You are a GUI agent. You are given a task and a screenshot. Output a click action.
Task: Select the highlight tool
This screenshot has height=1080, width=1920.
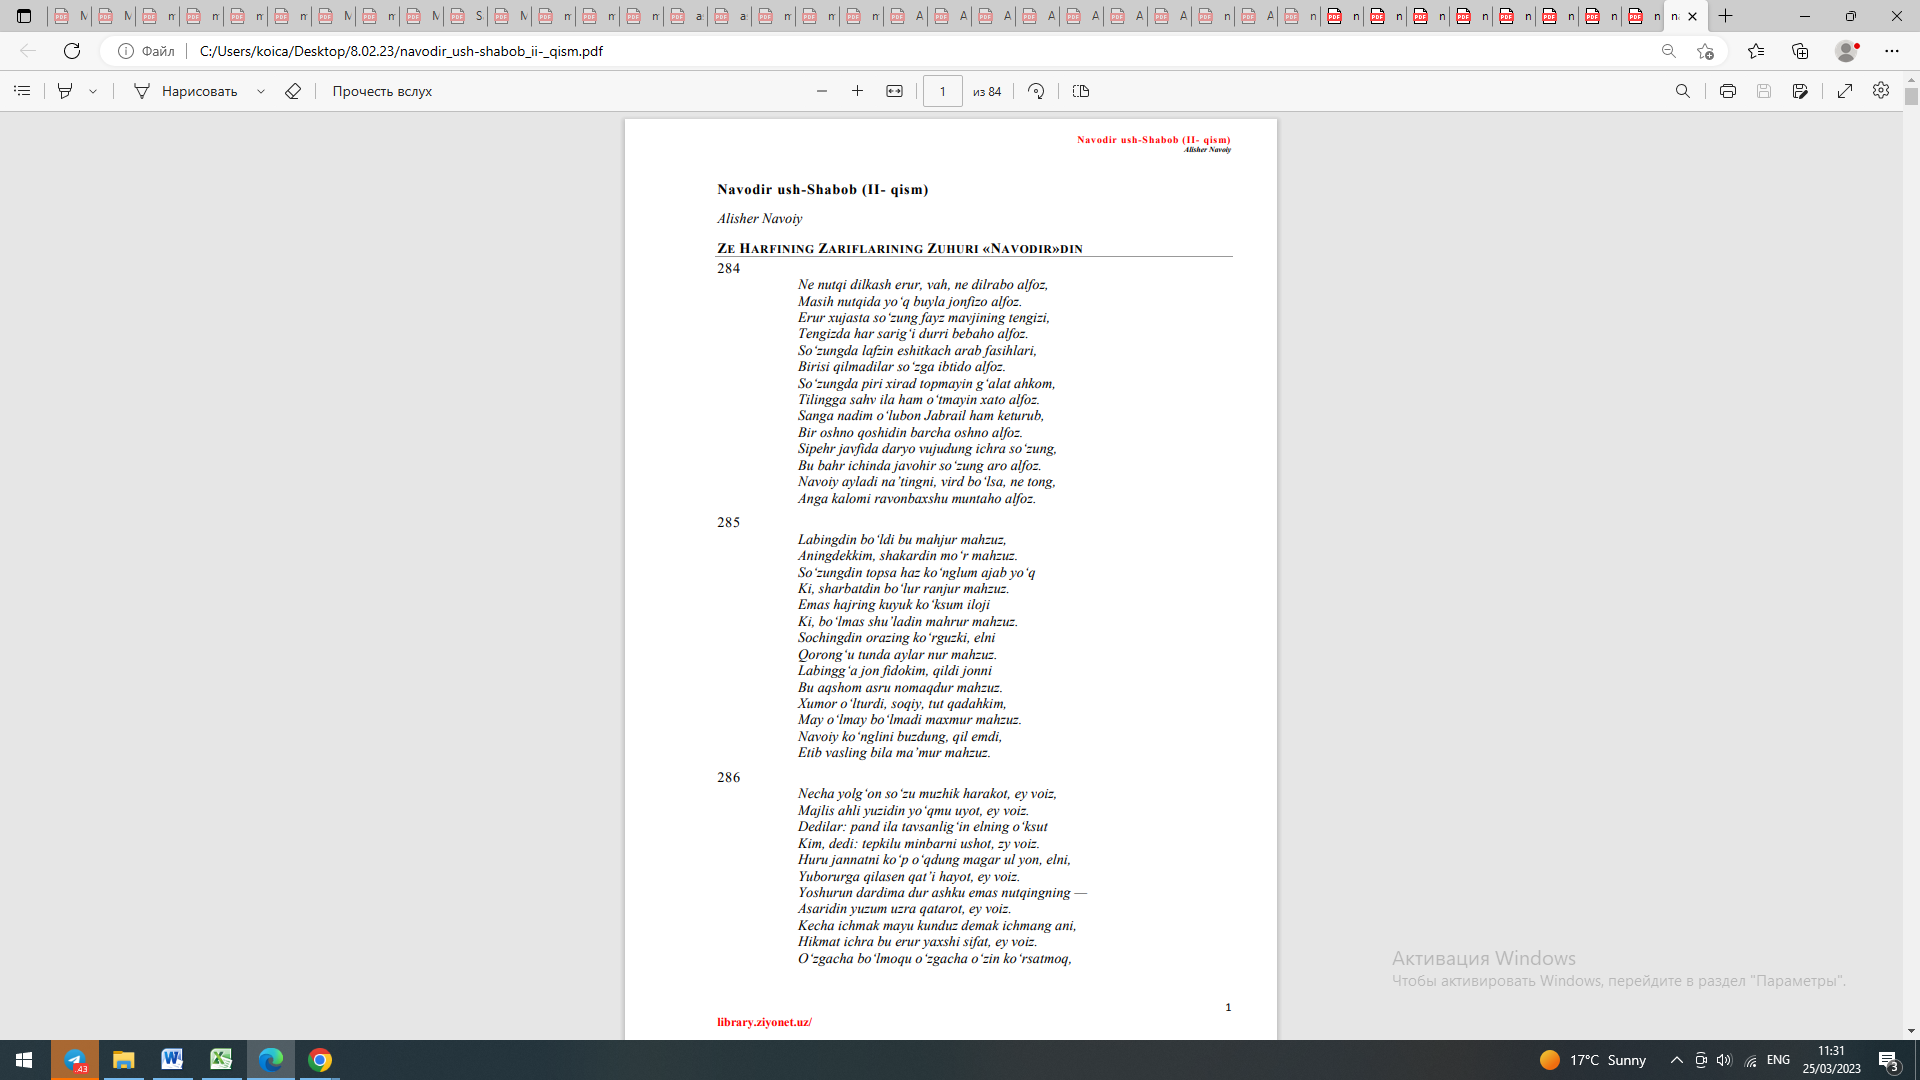point(65,91)
